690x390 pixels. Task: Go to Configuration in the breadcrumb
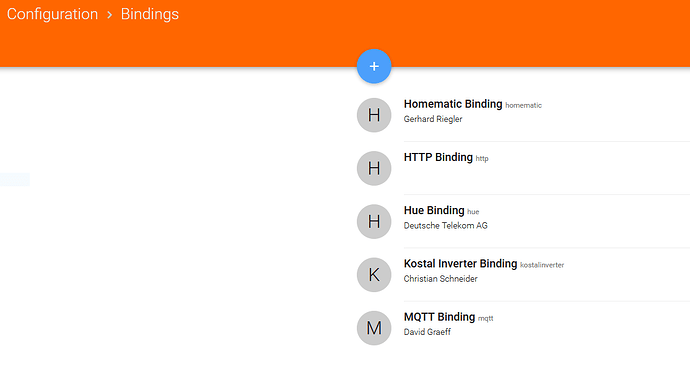(x=52, y=14)
